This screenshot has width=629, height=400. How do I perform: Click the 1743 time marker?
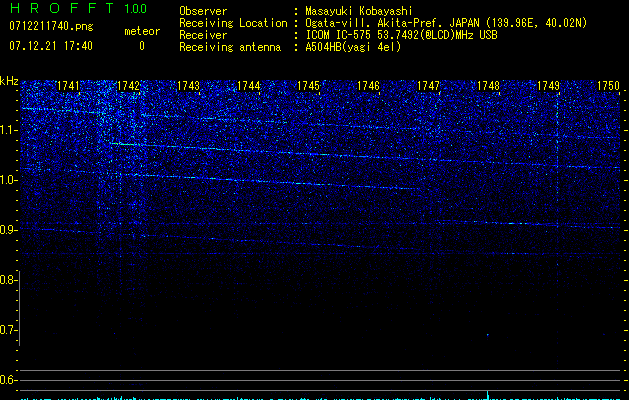[x=188, y=85]
